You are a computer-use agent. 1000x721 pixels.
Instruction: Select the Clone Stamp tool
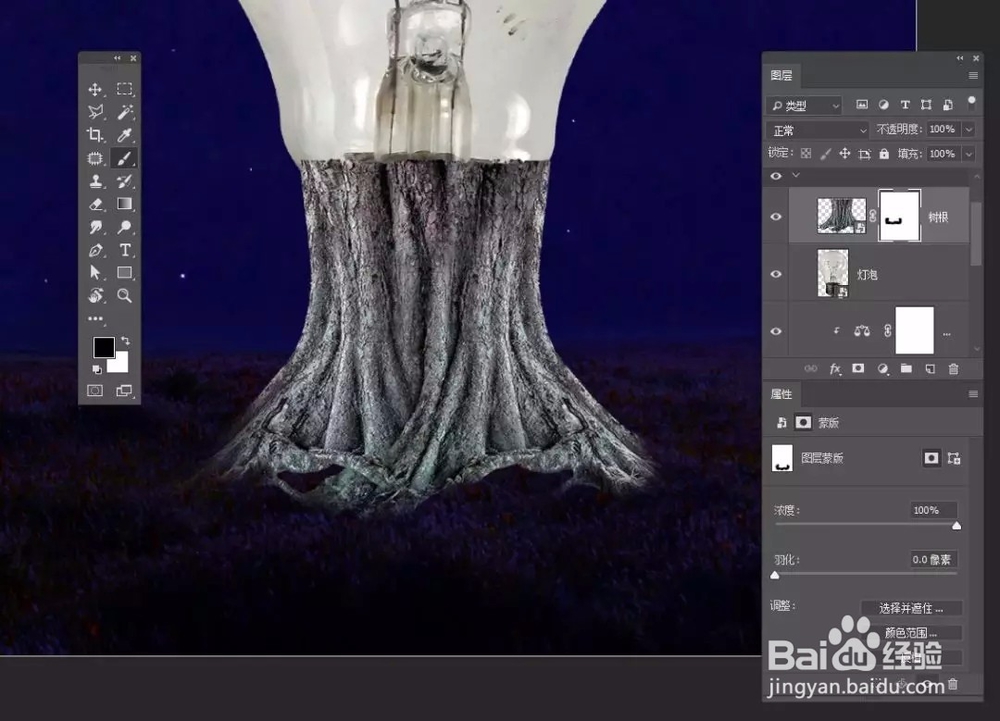coord(95,183)
